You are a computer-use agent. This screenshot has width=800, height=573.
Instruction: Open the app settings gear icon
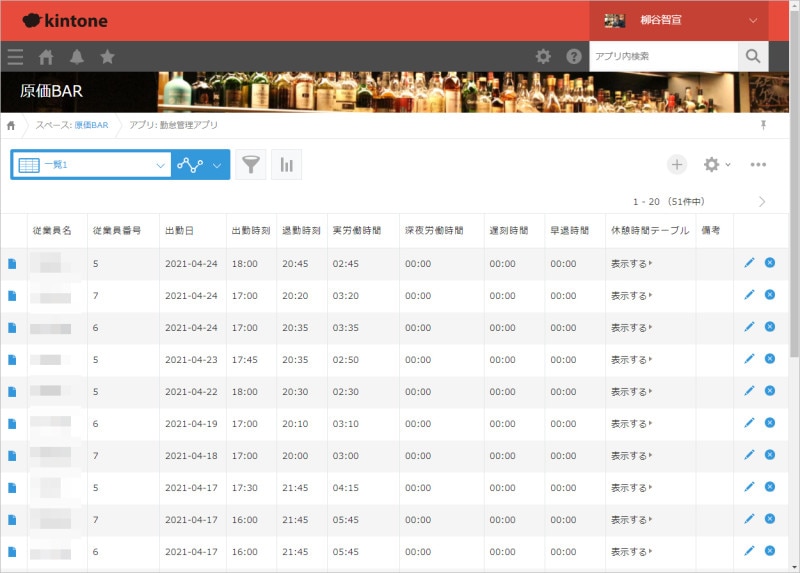coord(711,164)
